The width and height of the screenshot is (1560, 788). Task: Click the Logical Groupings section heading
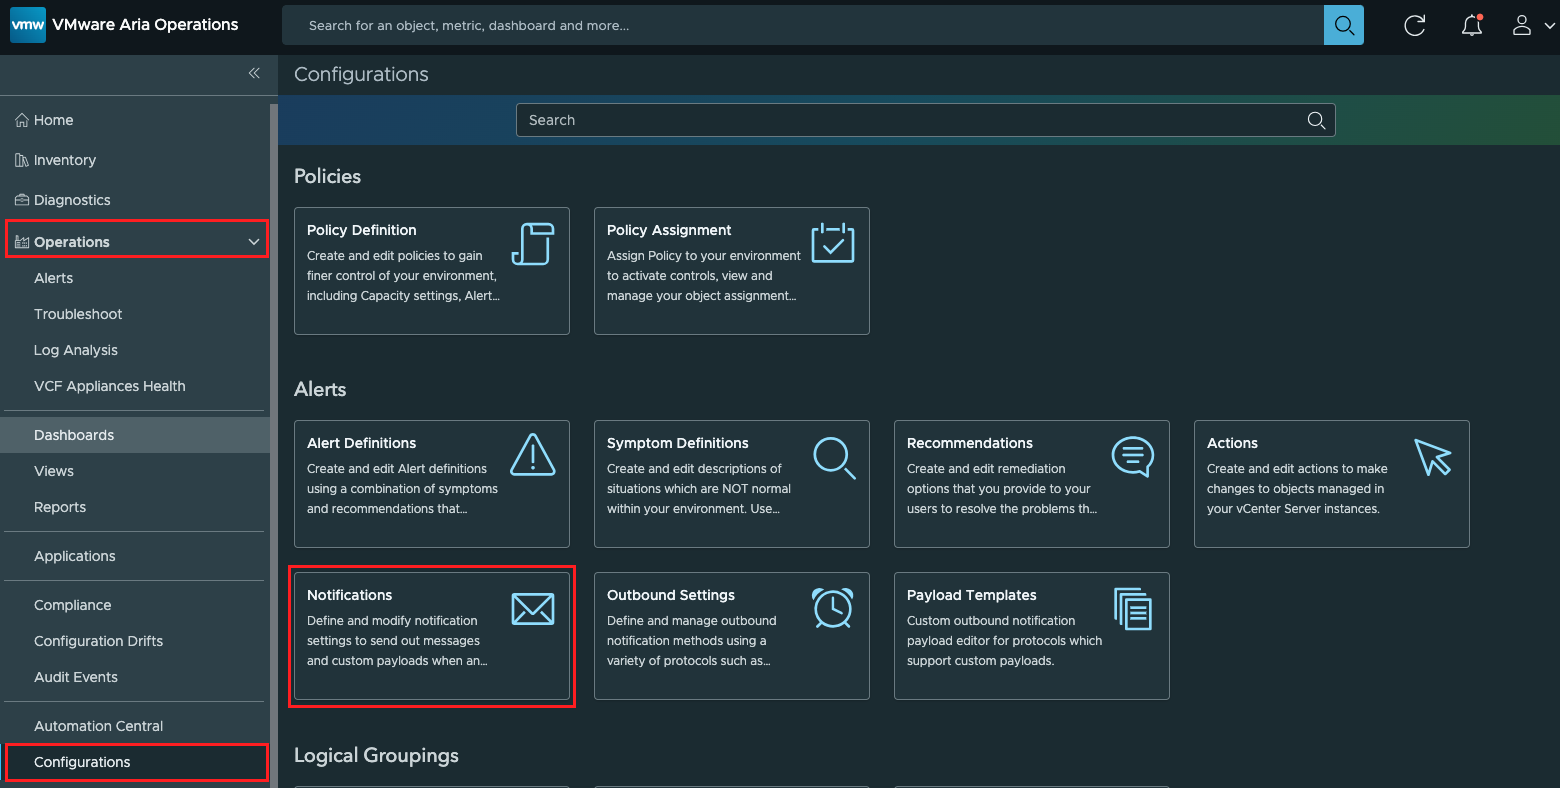click(x=376, y=755)
